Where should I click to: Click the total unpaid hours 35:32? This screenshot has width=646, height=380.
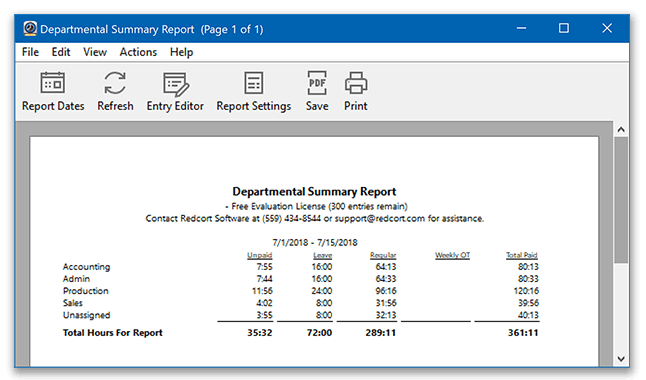[x=260, y=333]
